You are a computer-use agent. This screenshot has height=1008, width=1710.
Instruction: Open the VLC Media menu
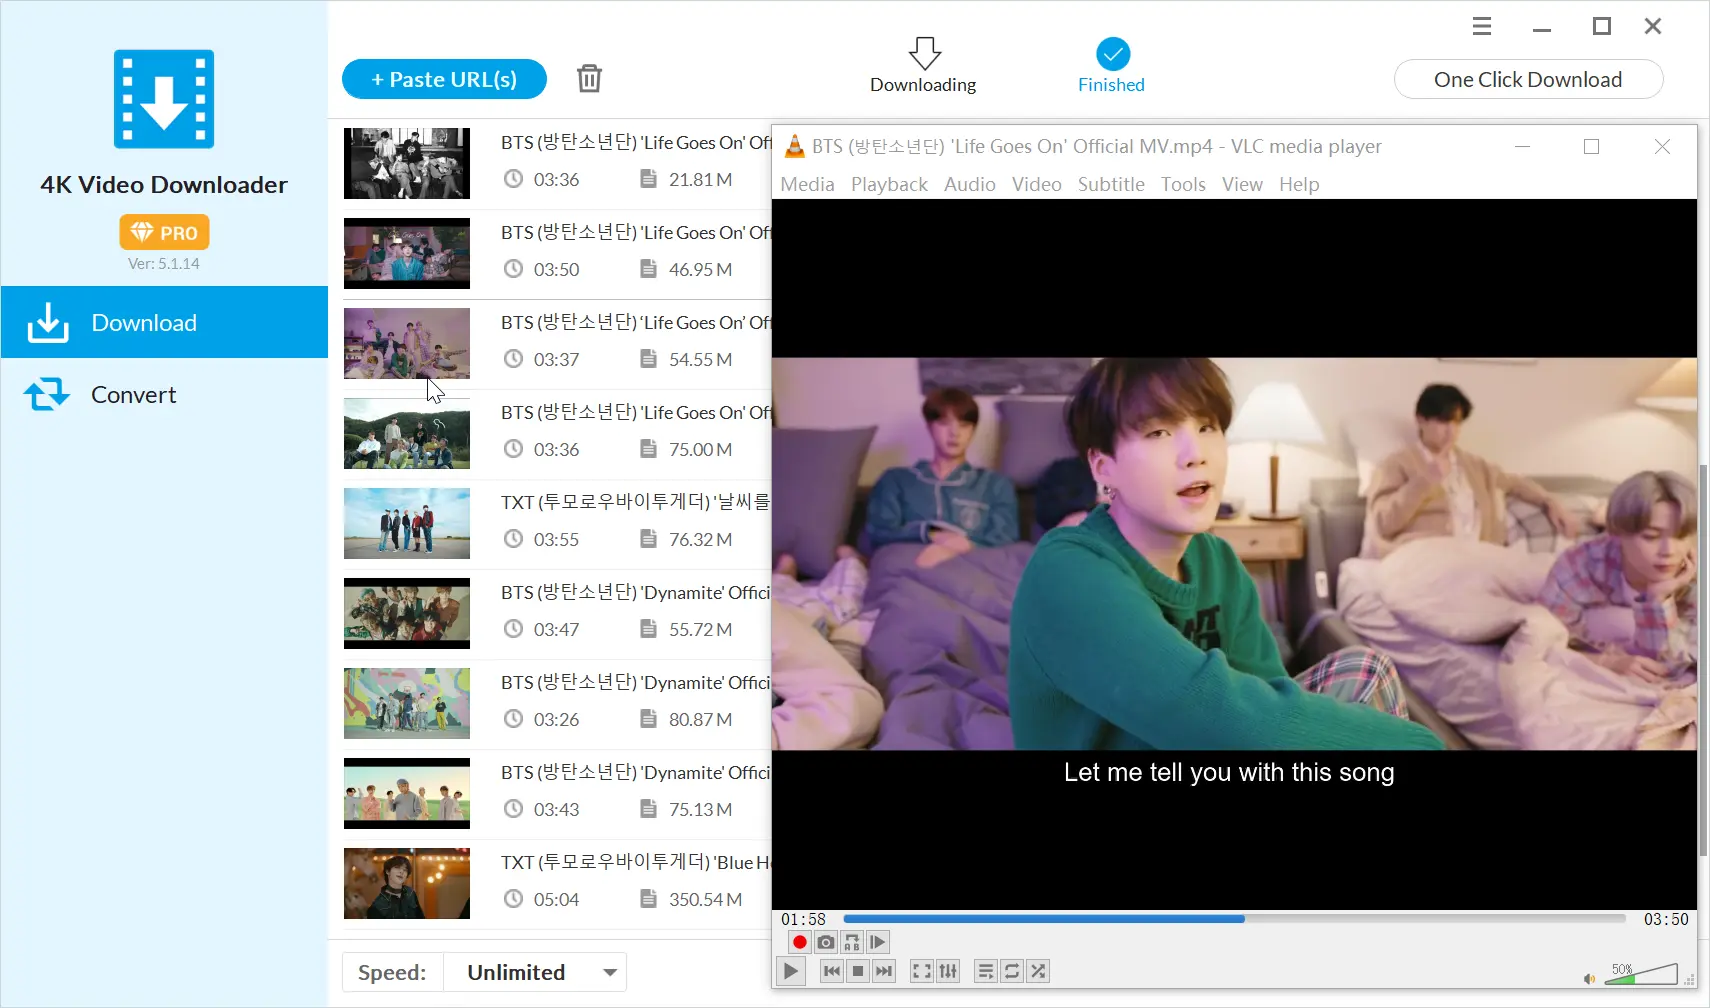[807, 184]
